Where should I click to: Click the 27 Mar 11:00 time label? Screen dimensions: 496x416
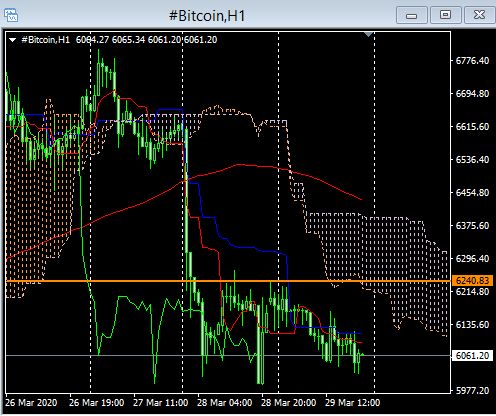pyautogui.click(x=161, y=403)
